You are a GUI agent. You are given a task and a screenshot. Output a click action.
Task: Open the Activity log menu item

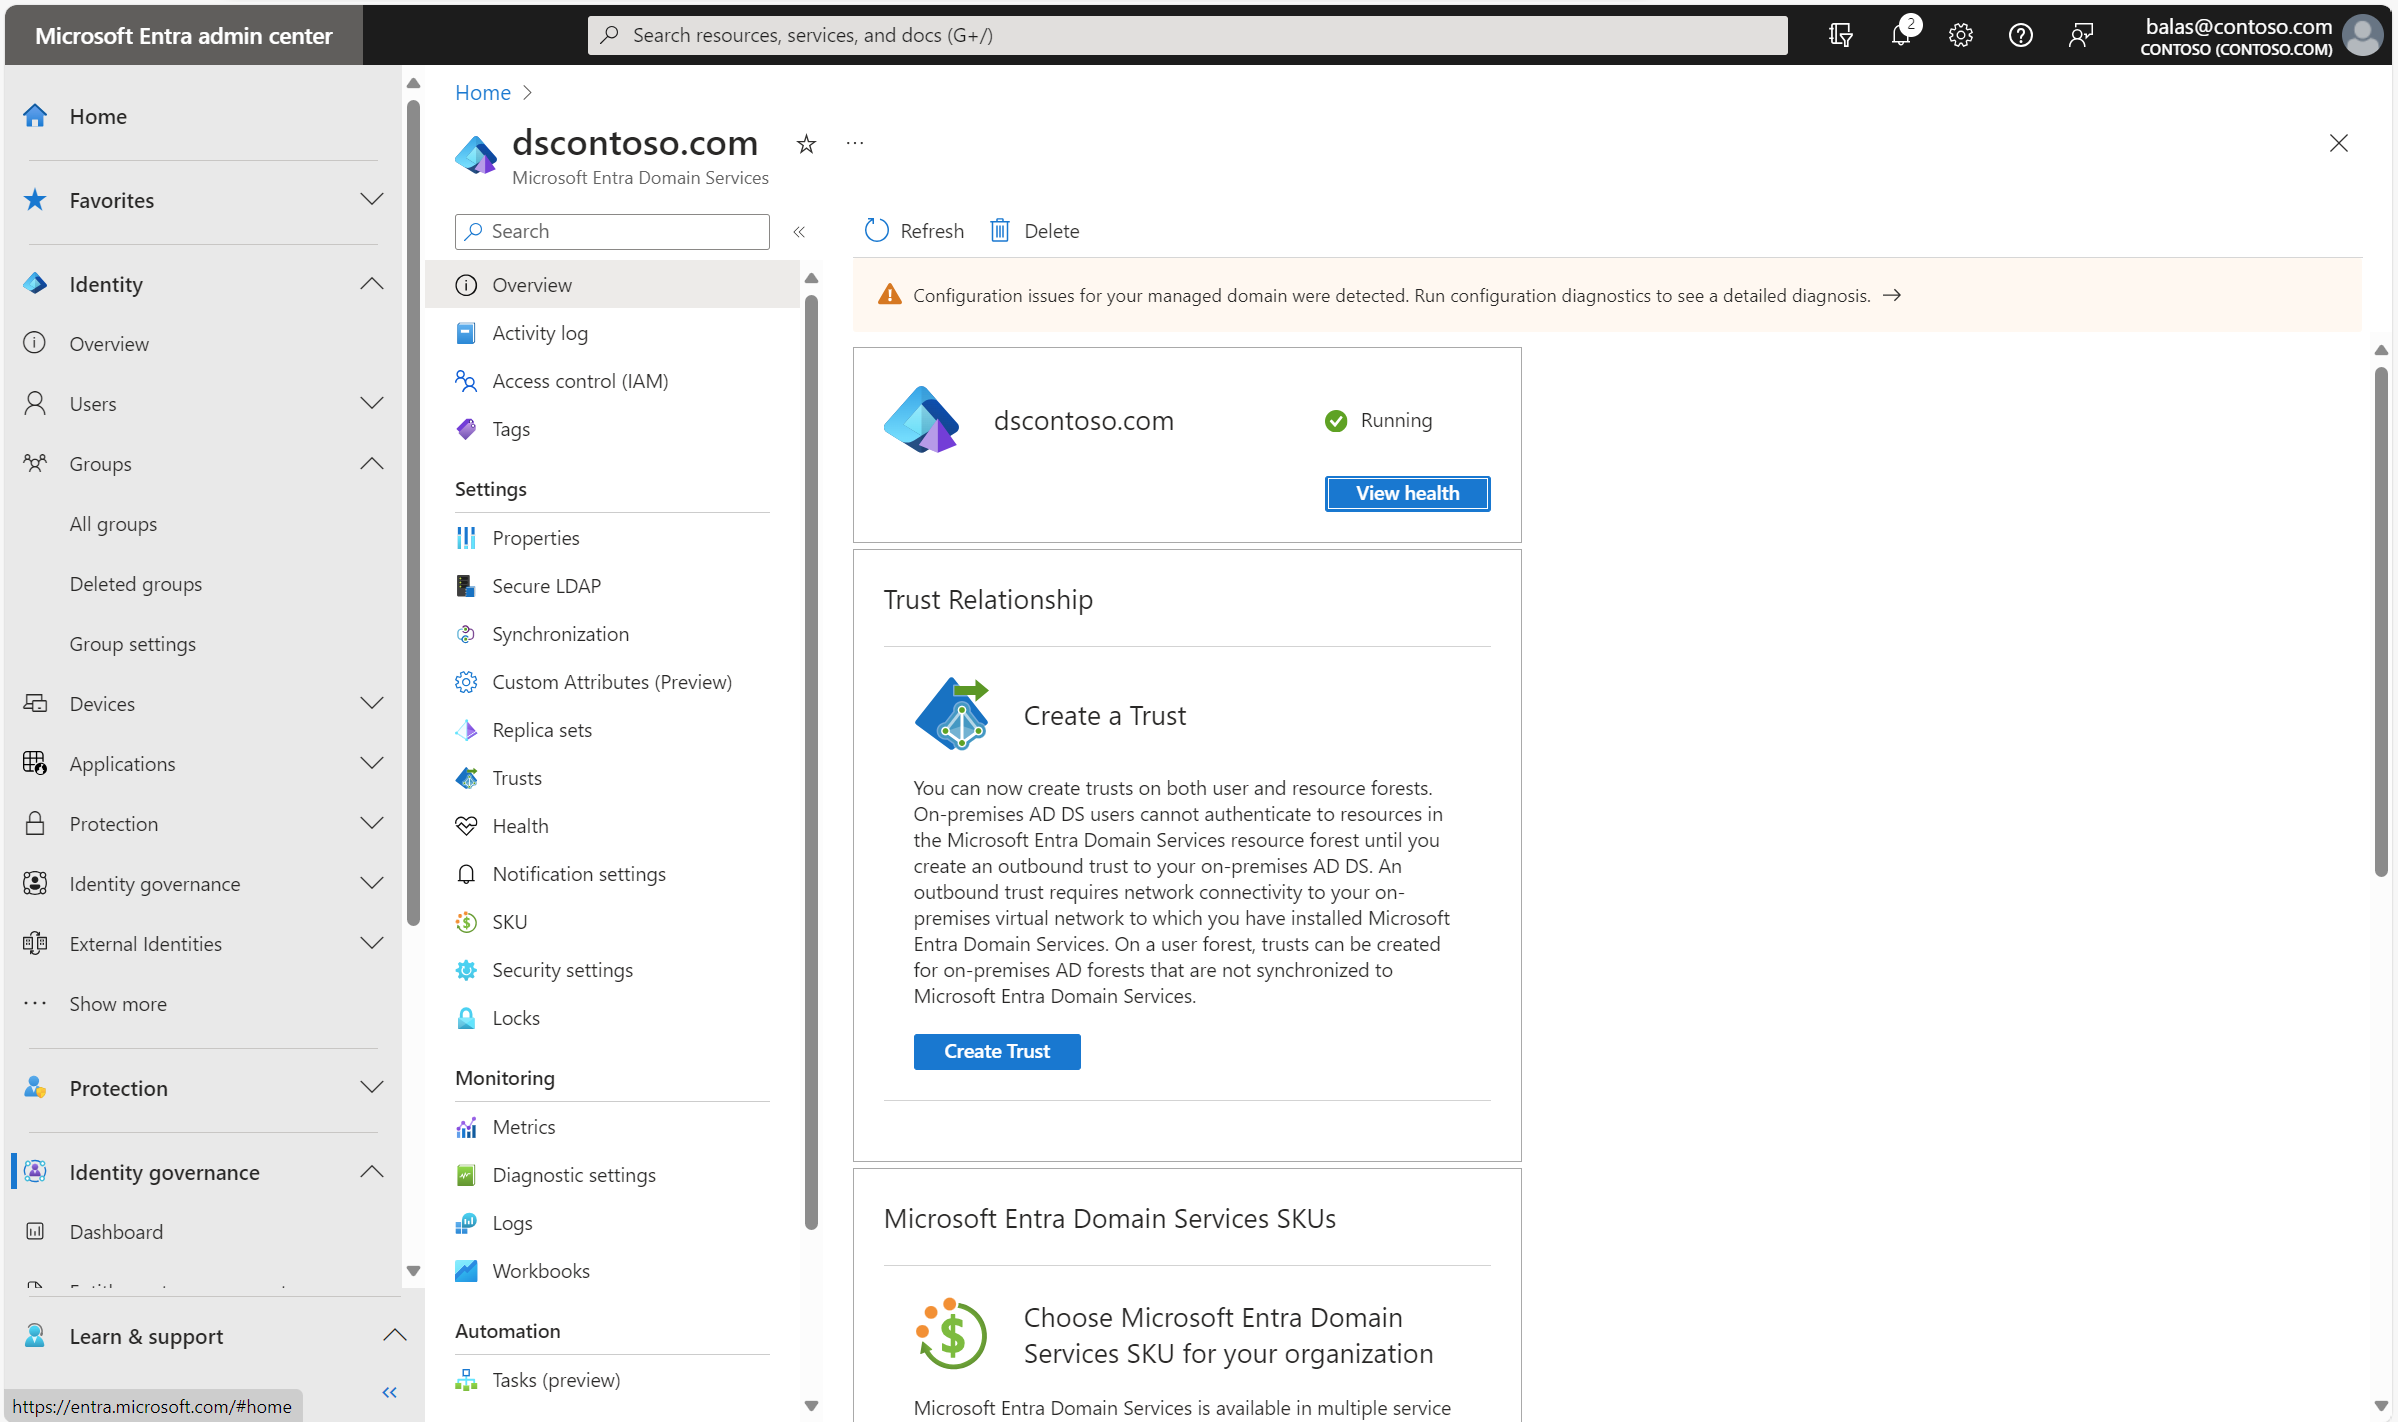coord(540,332)
